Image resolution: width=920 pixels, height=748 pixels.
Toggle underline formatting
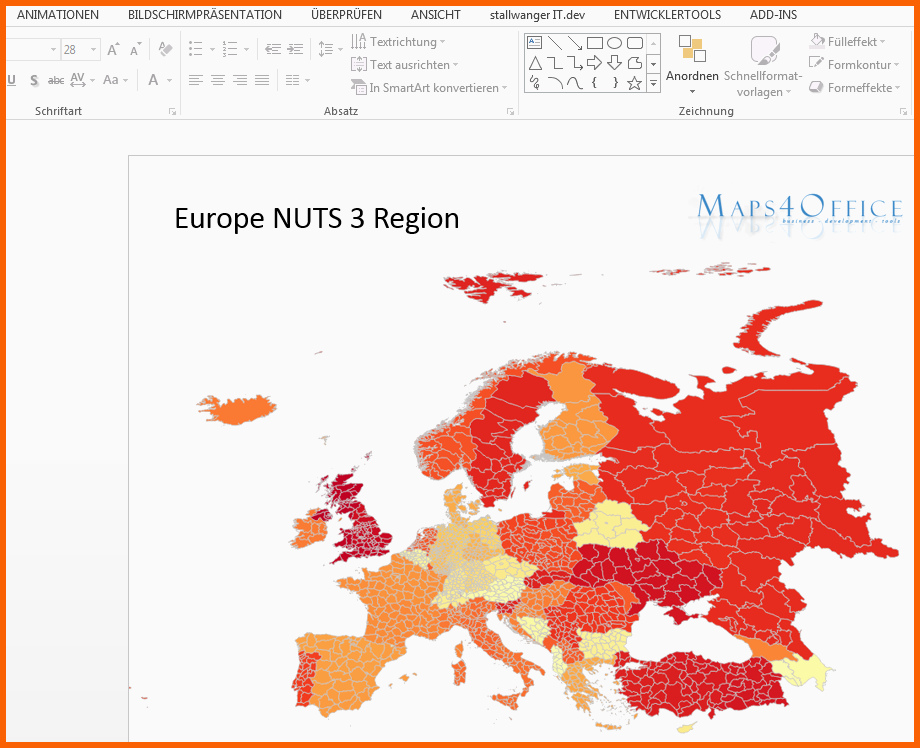(12, 80)
